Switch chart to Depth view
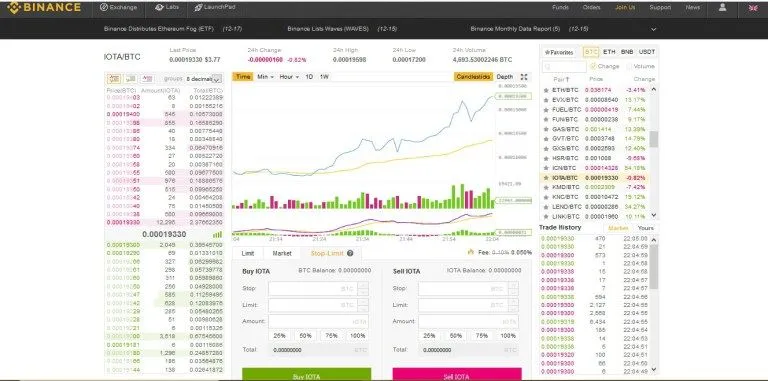 [505, 77]
